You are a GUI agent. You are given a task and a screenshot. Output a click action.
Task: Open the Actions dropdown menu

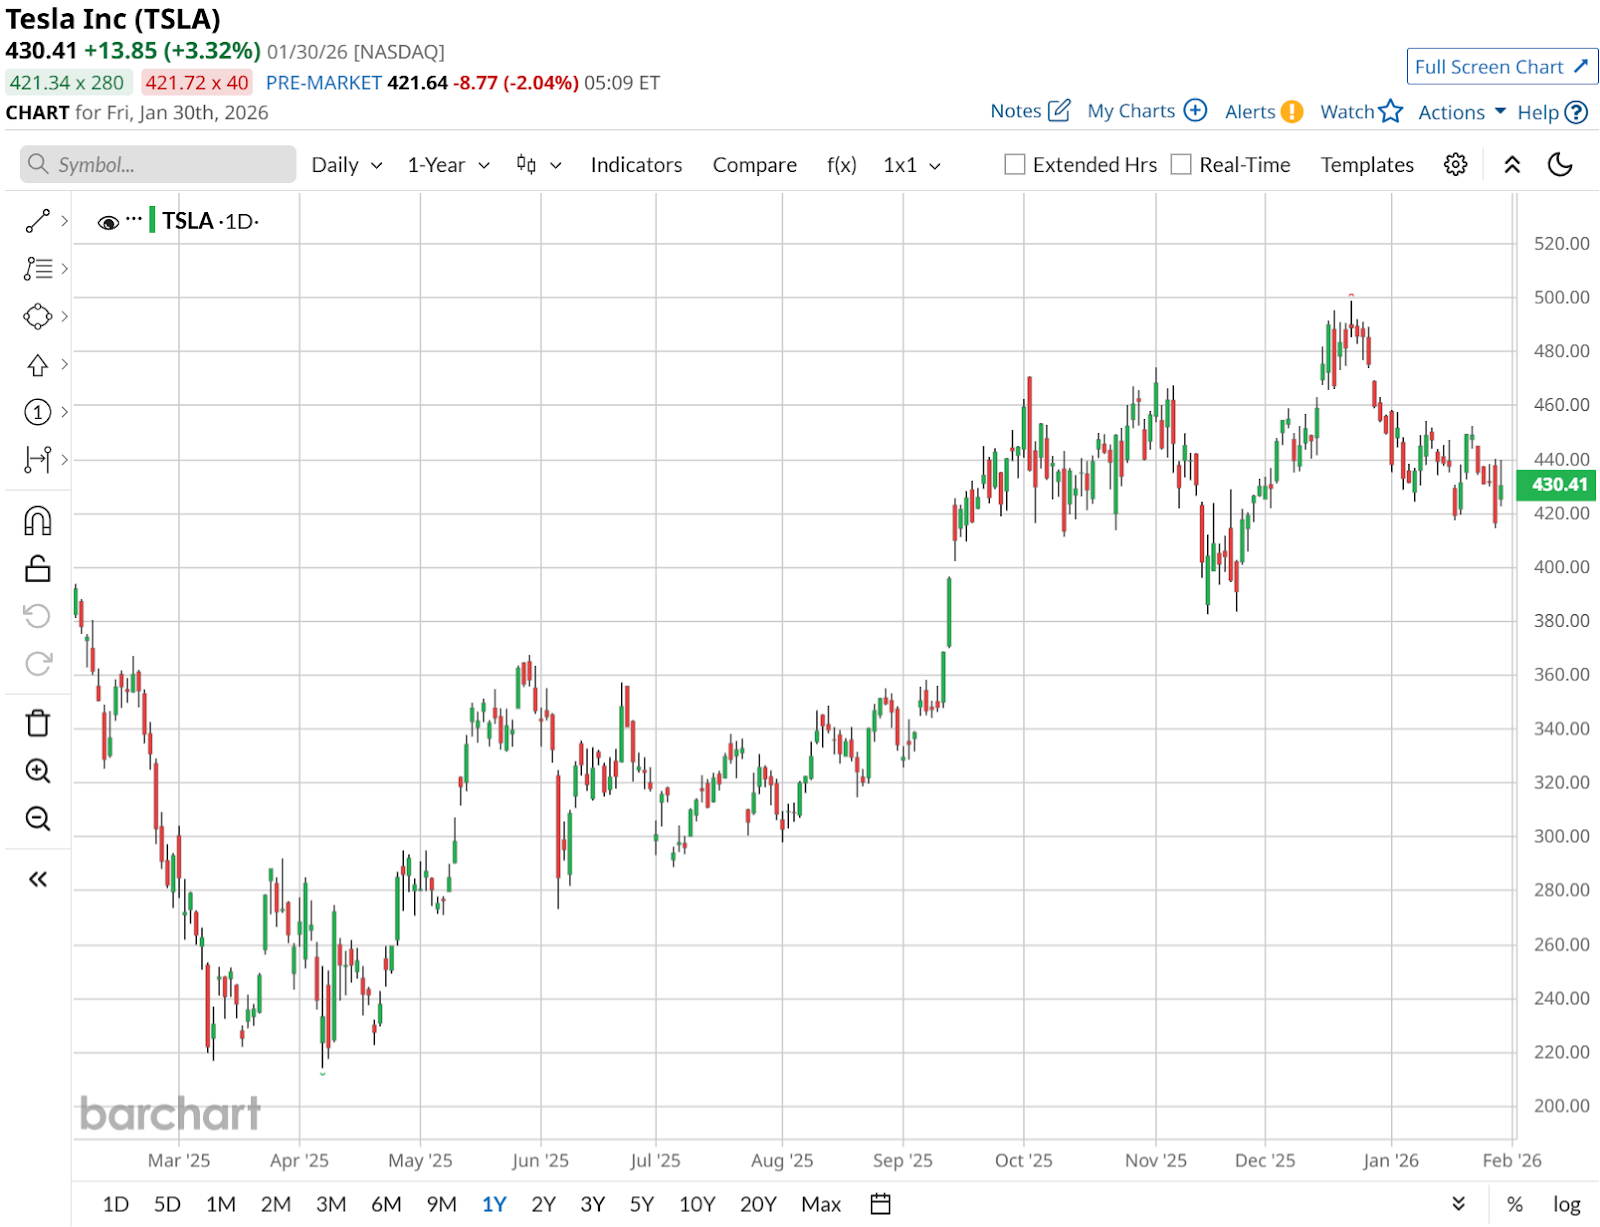pyautogui.click(x=1461, y=112)
